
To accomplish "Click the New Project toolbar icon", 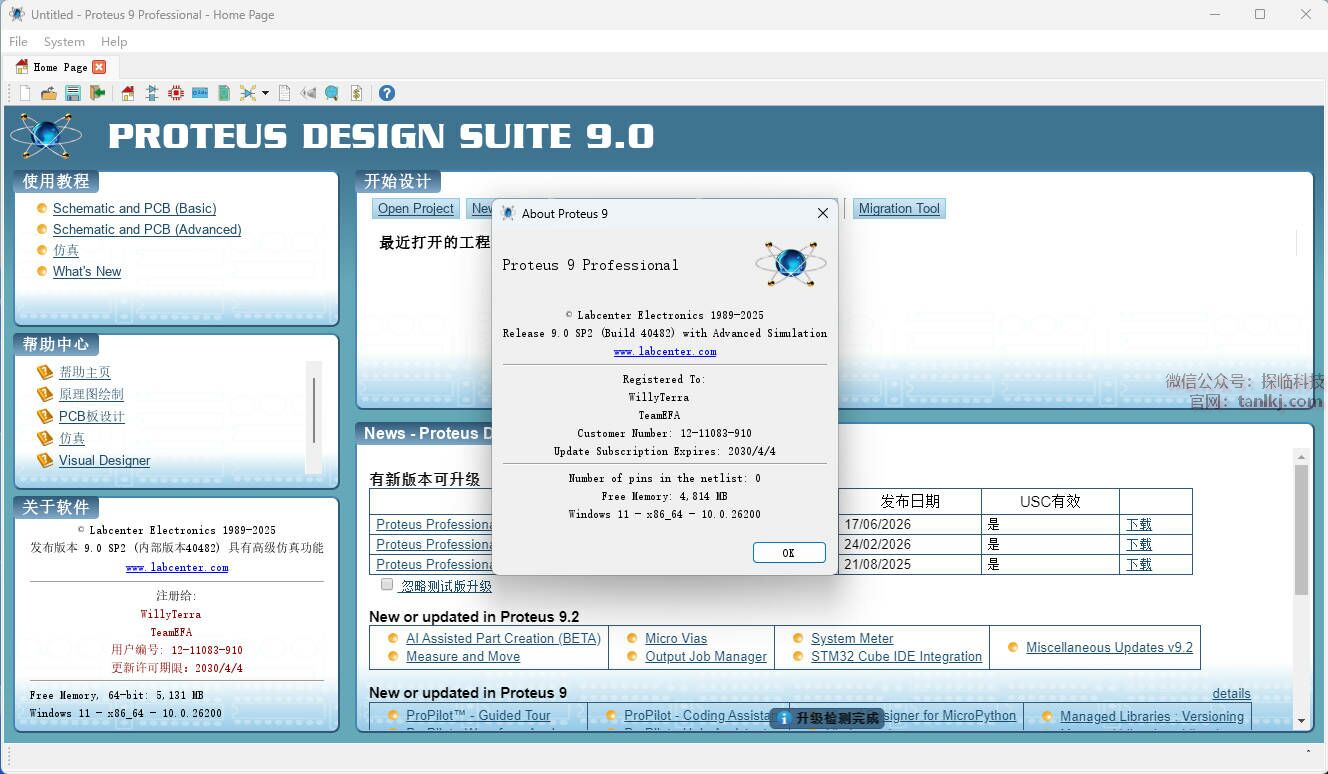I will (25, 93).
